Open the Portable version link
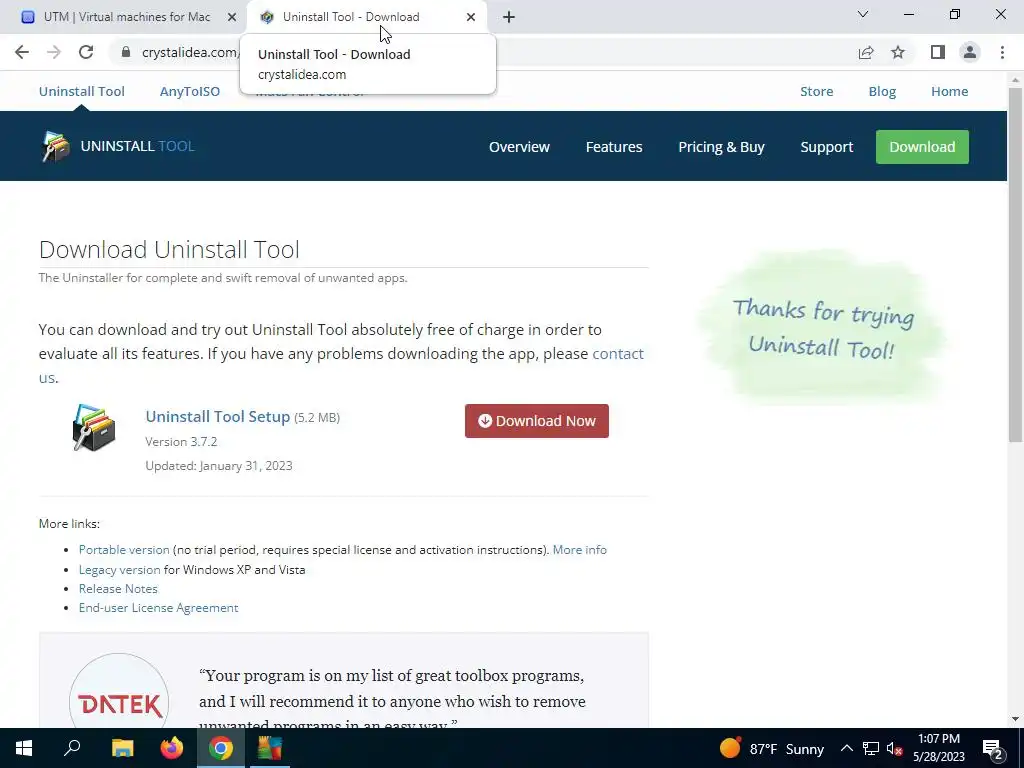 [x=124, y=550]
